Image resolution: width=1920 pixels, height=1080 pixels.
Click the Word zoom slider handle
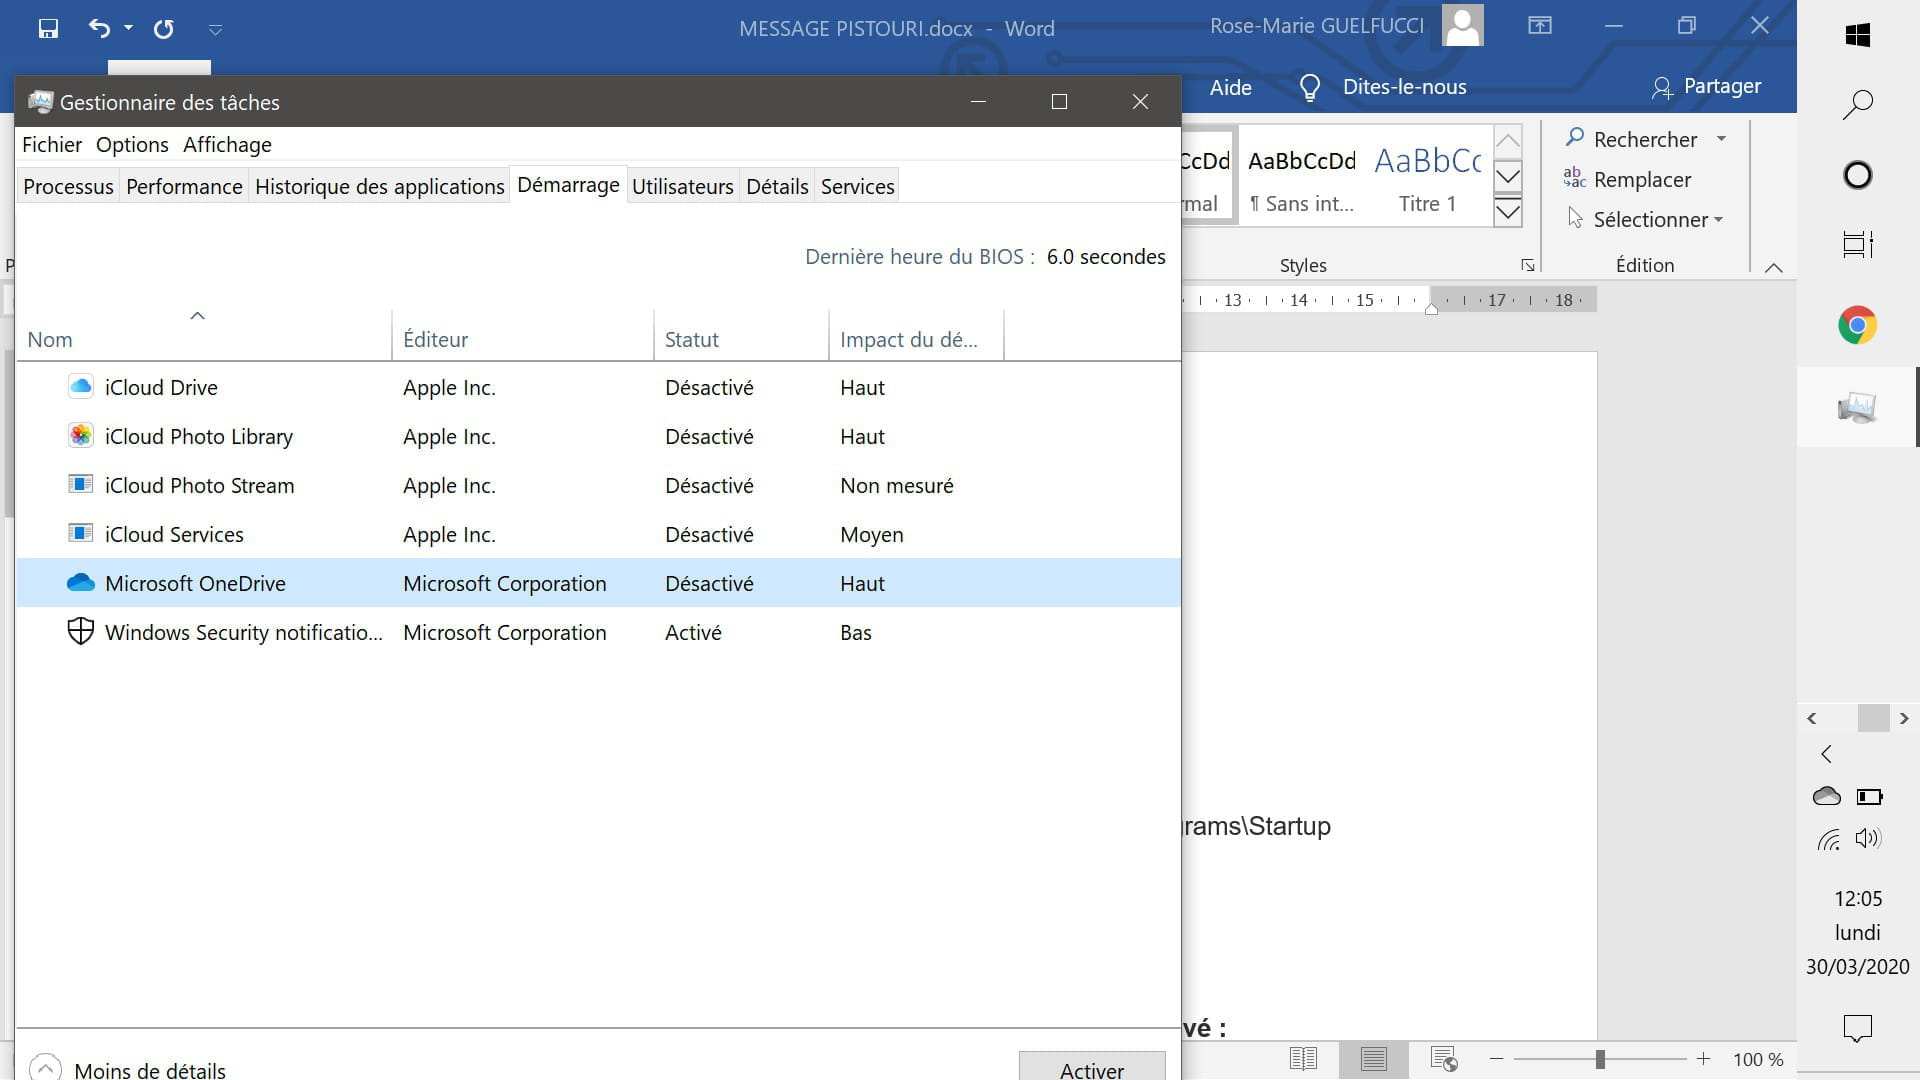point(1600,1059)
